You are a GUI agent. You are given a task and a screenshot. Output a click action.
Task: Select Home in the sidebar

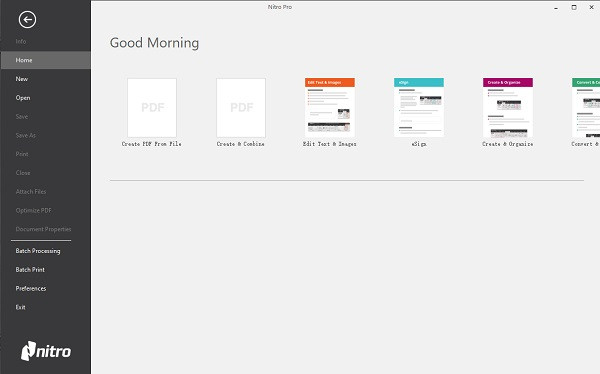coord(46,60)
